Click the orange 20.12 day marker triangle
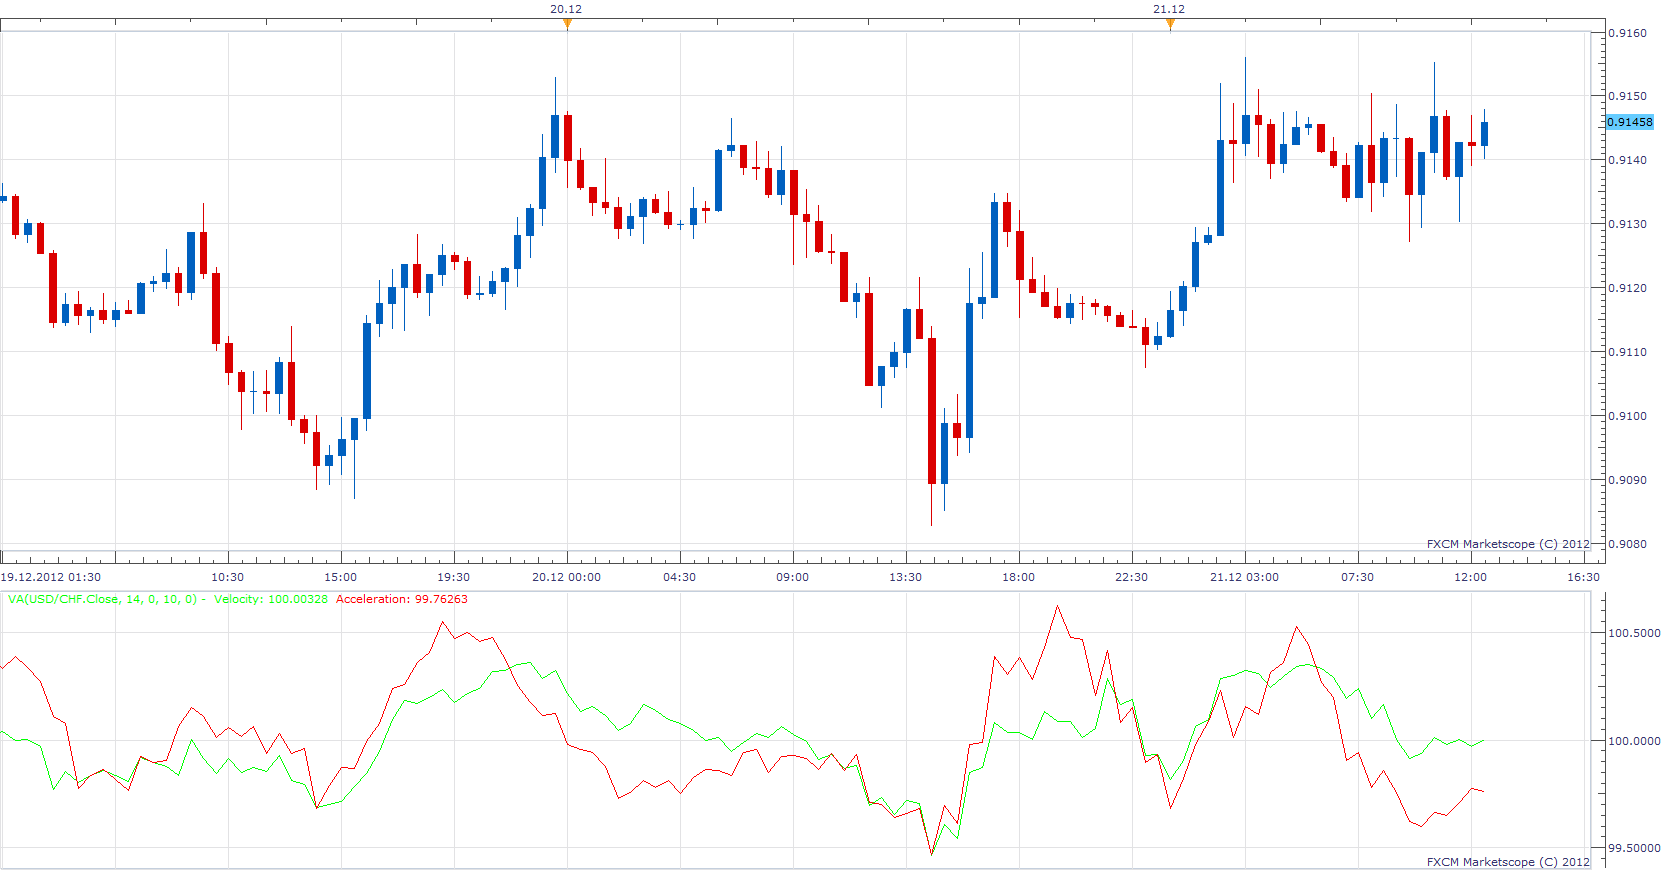 click(x=567, y=24)
